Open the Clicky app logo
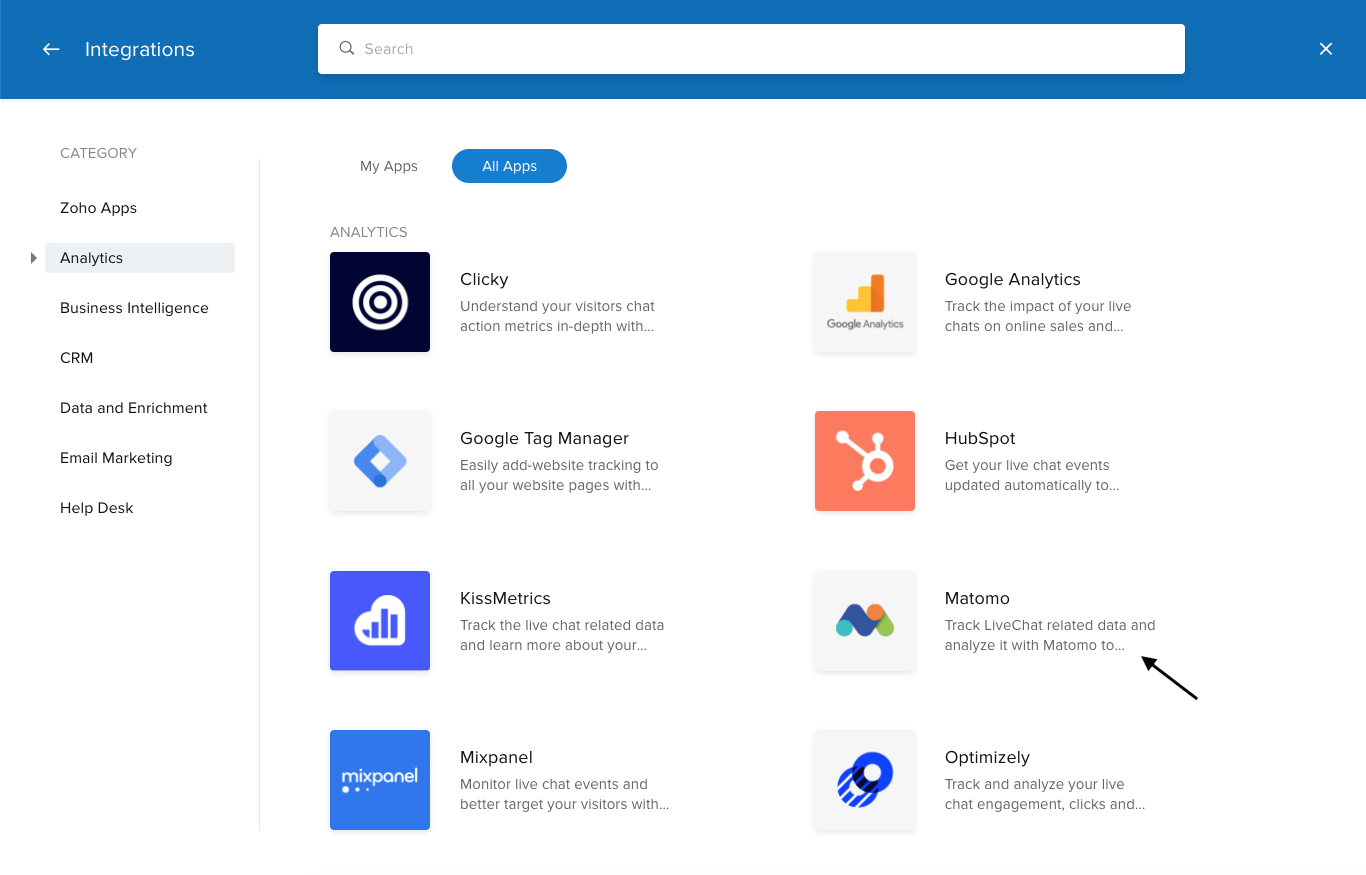The image size is (1366, 875). click(380, 302)
